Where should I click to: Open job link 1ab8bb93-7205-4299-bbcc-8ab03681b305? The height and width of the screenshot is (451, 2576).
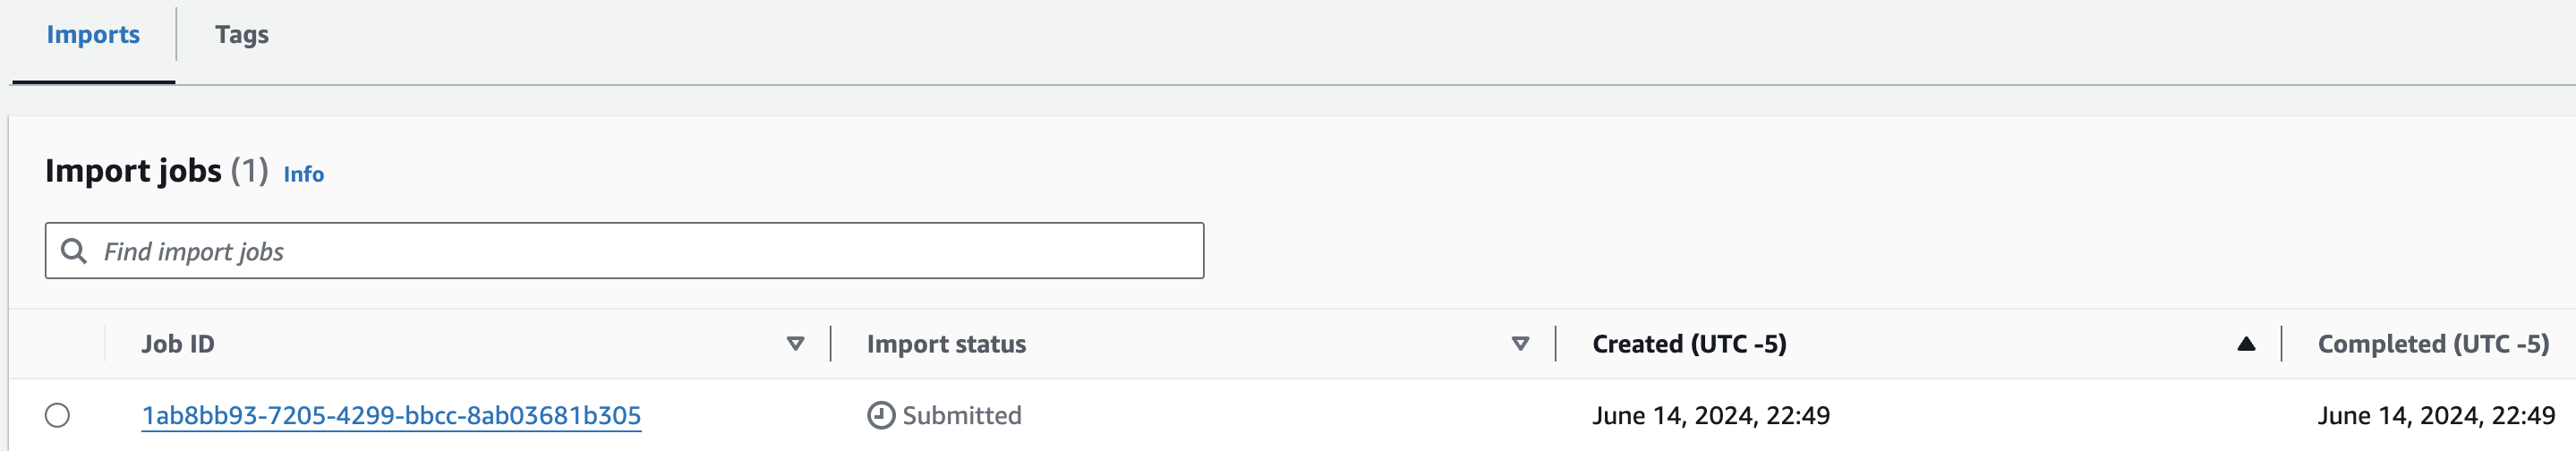[391, 415]
